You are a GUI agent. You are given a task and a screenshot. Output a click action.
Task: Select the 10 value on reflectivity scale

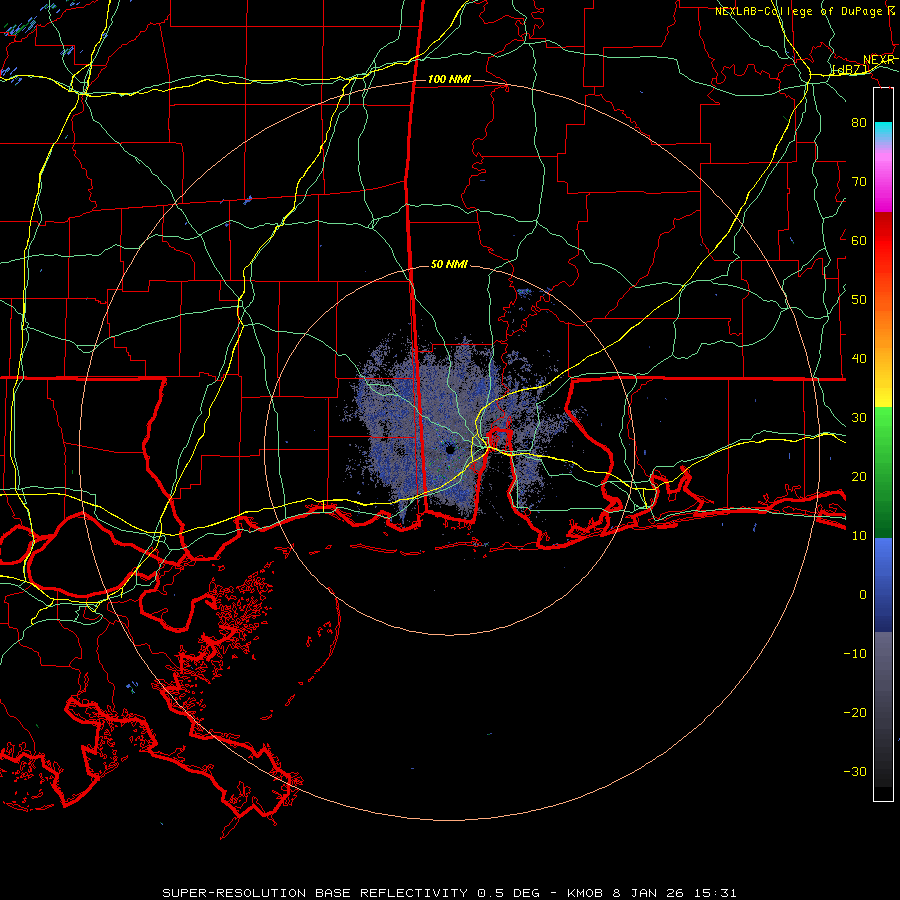point(859,536)
